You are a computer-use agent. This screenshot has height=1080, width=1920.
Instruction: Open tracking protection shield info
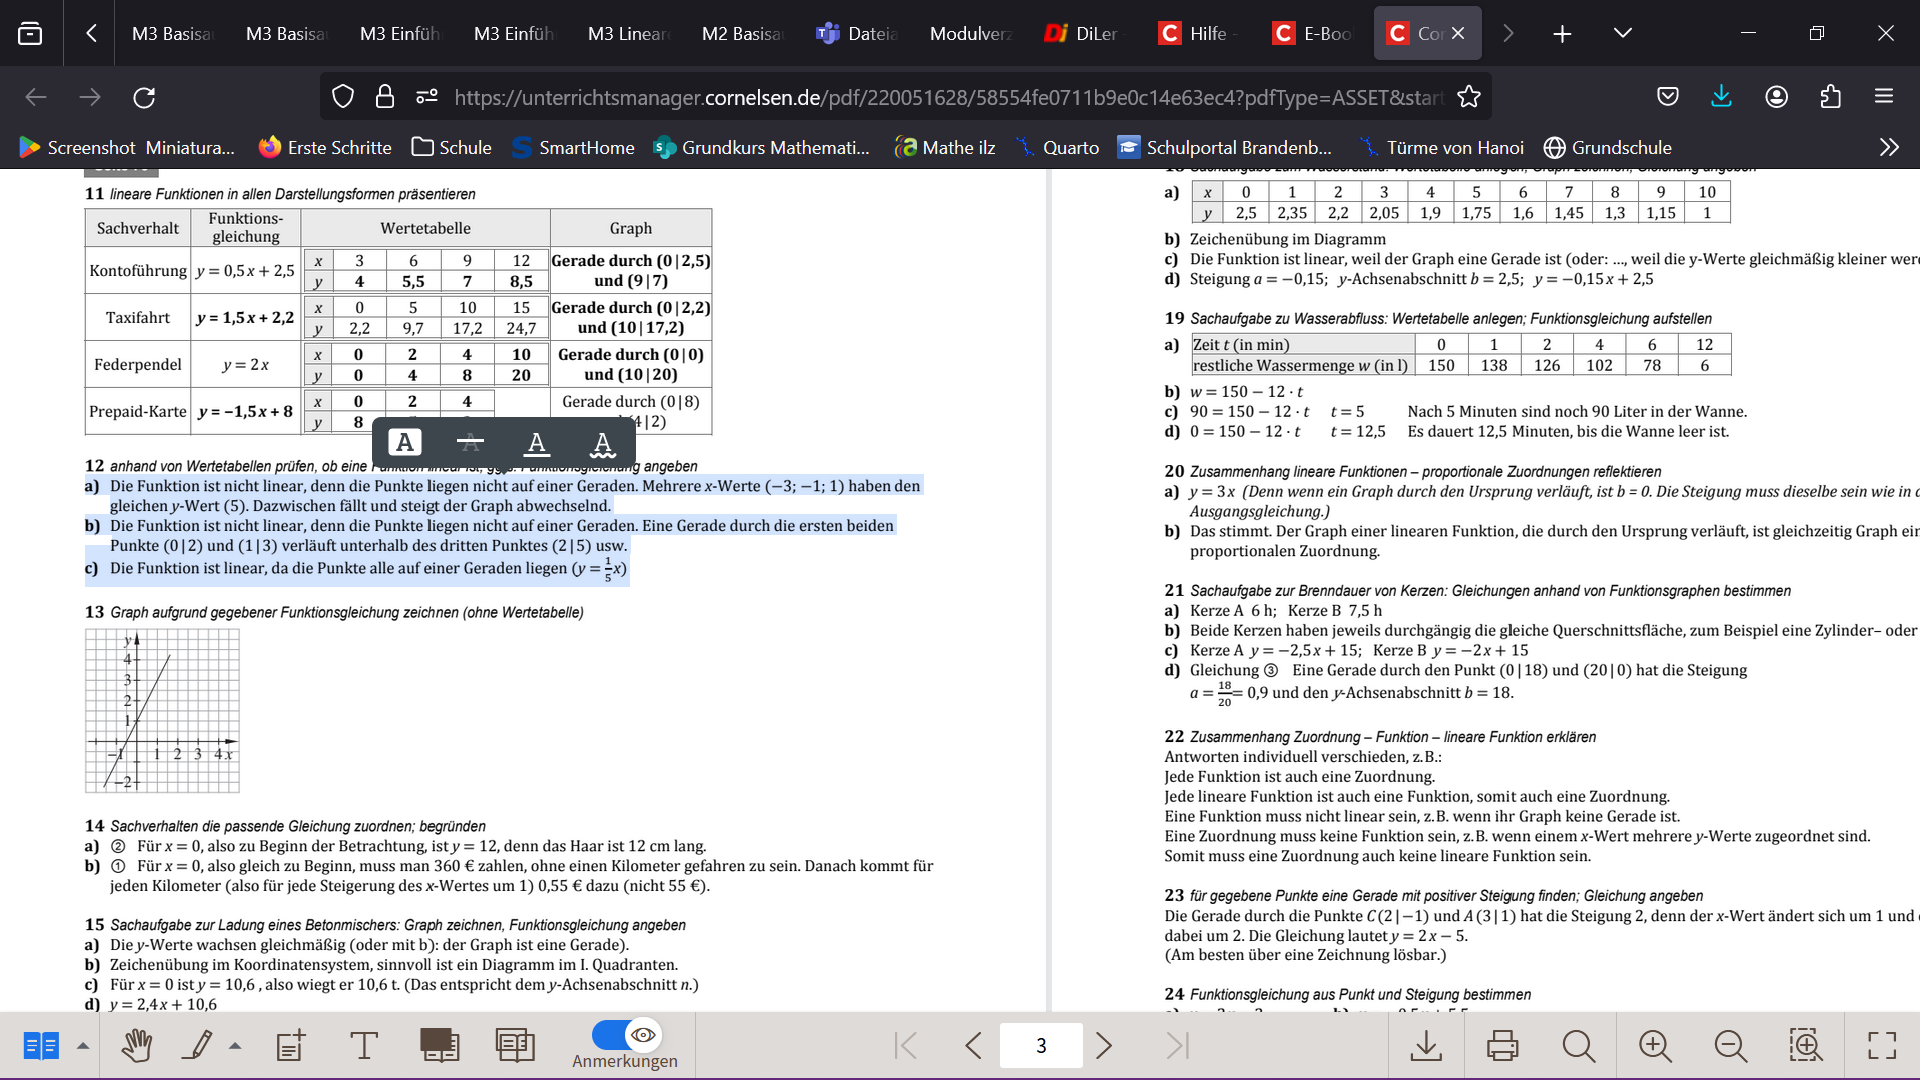click(x=343, y=97)
